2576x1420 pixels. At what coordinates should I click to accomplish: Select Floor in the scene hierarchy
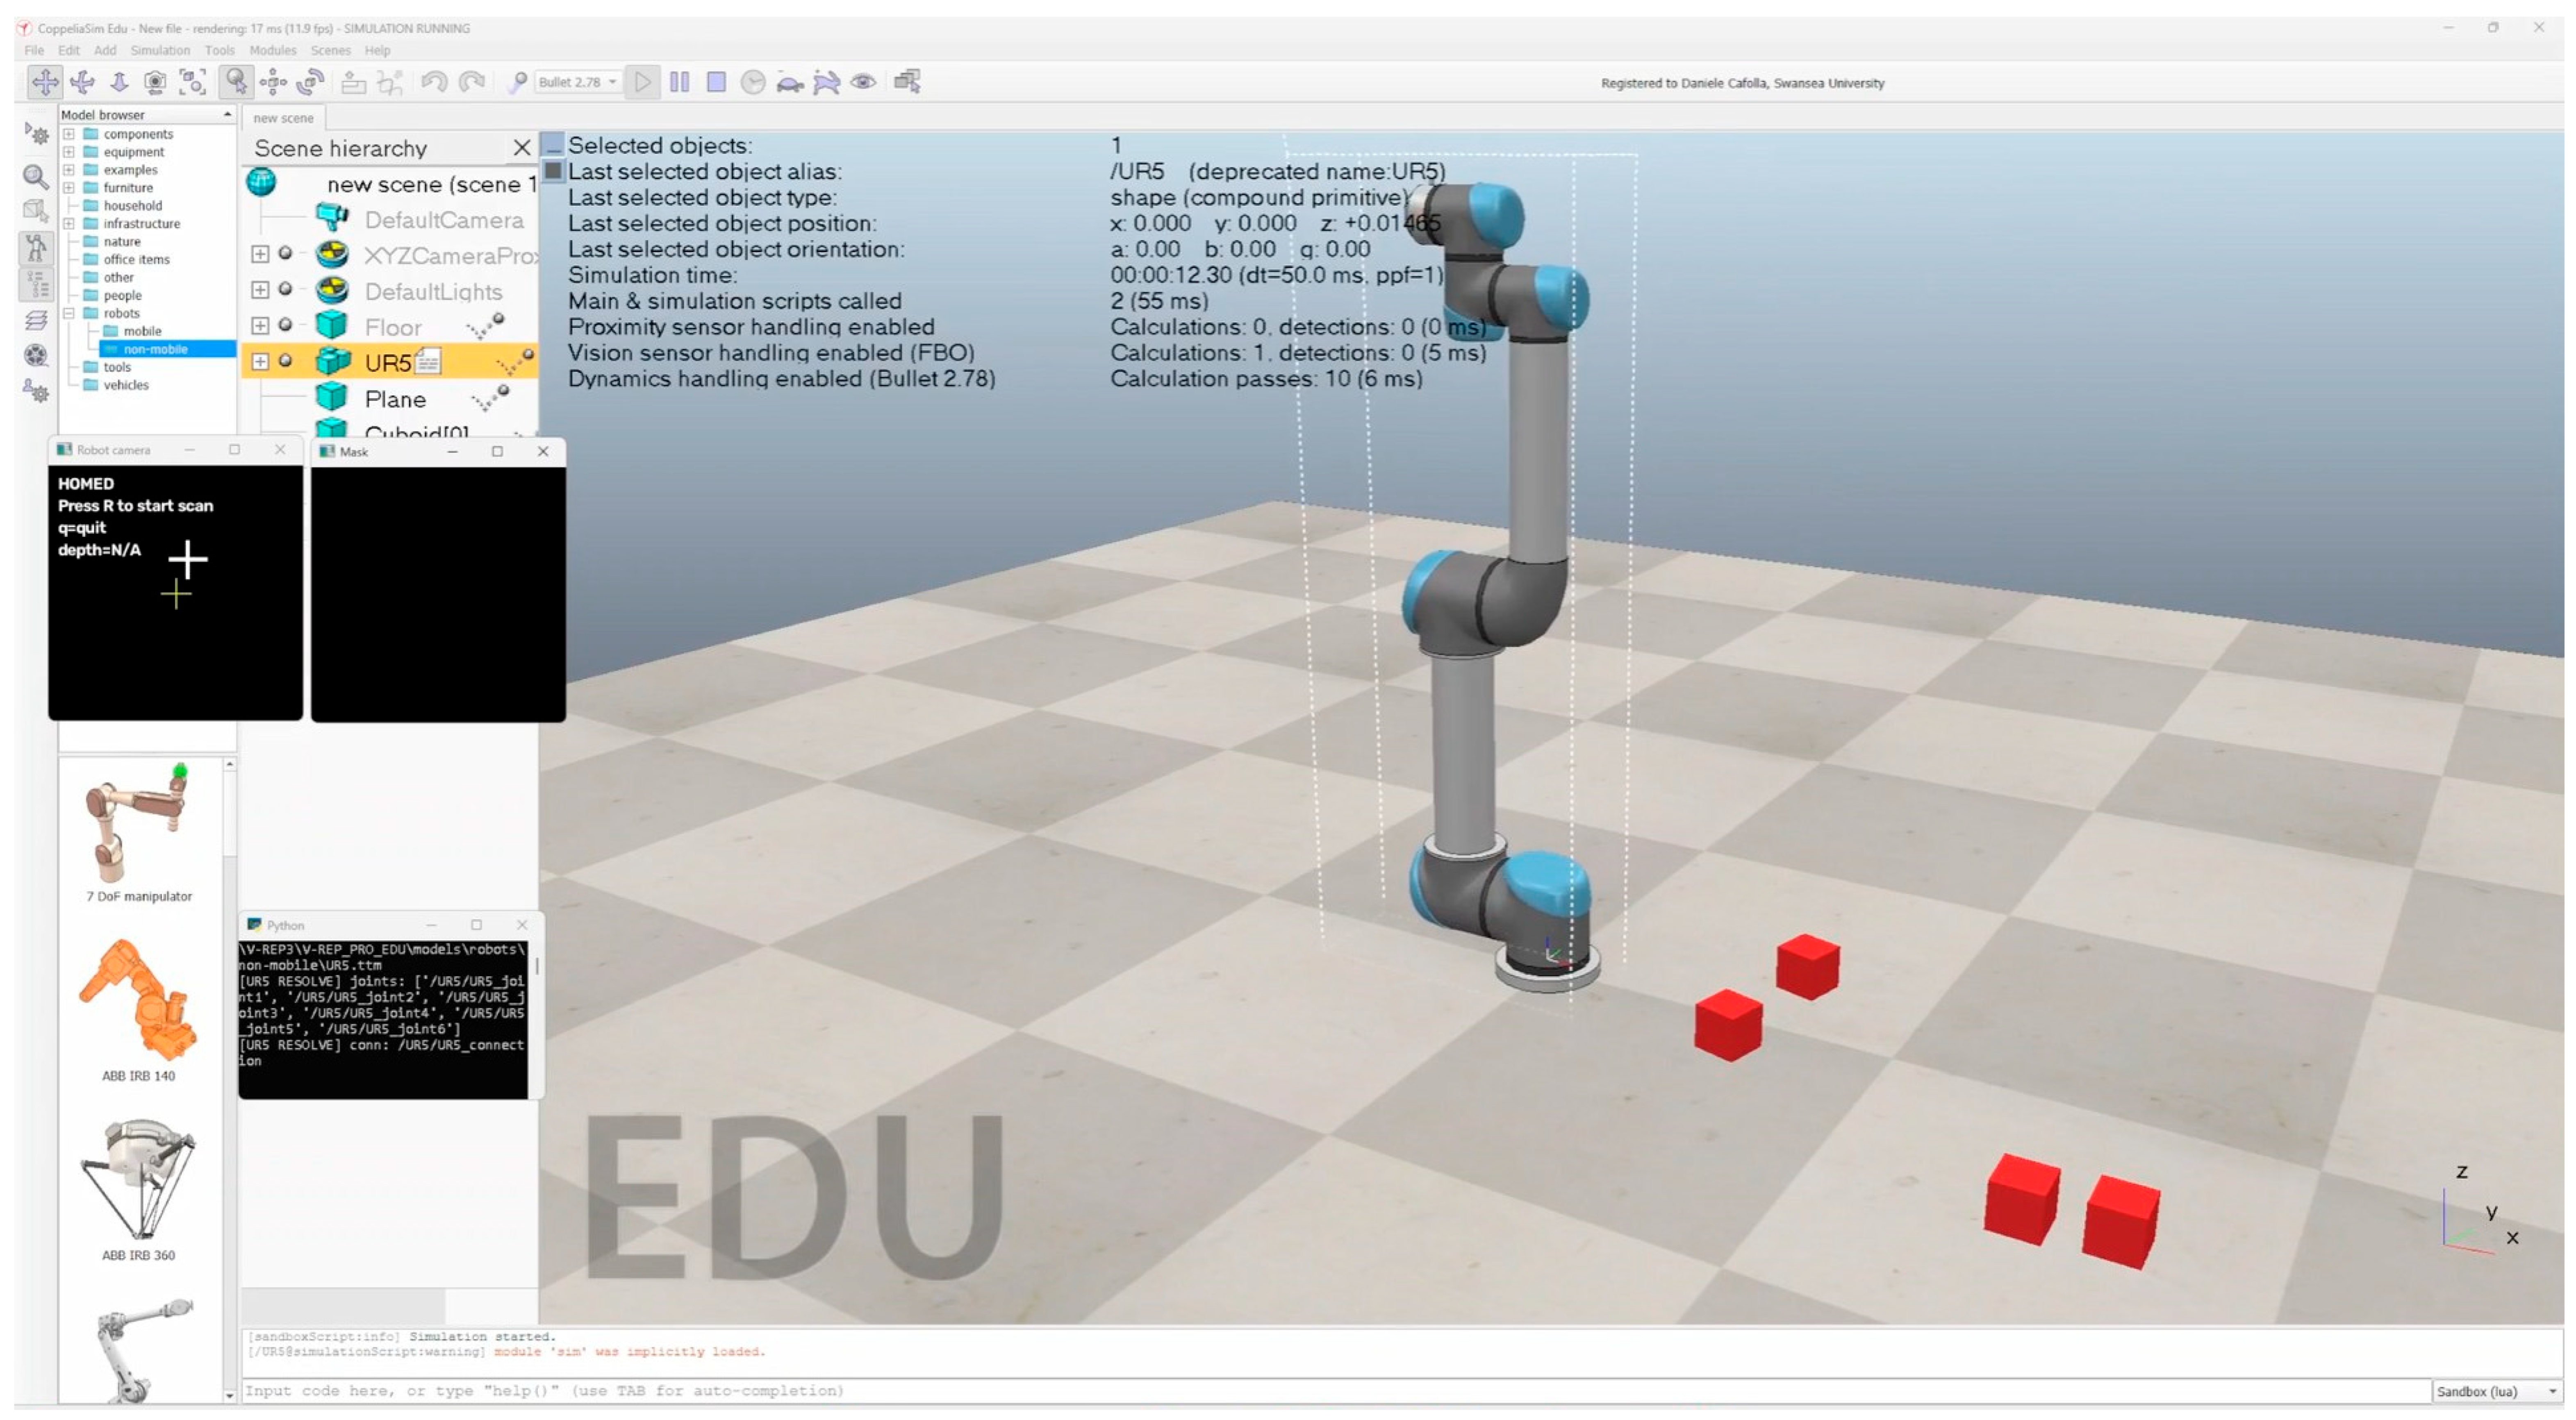click(x=393, y=327)
